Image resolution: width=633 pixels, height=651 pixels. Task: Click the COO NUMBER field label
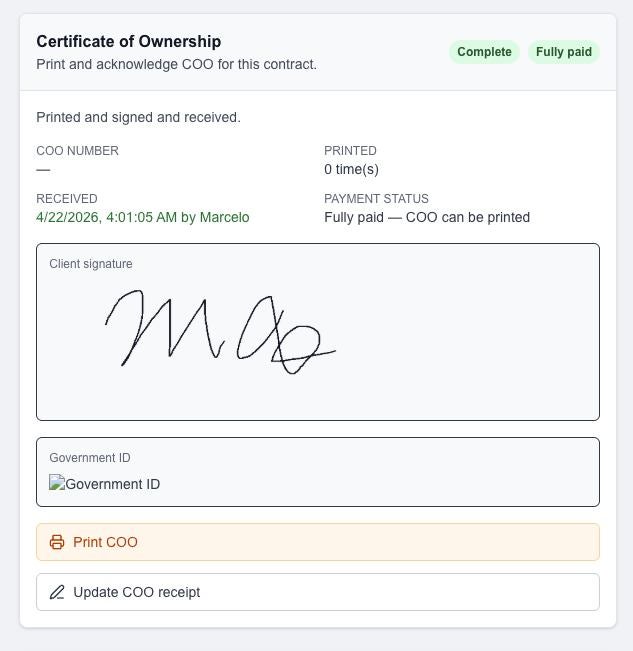[x=78, y=150]
